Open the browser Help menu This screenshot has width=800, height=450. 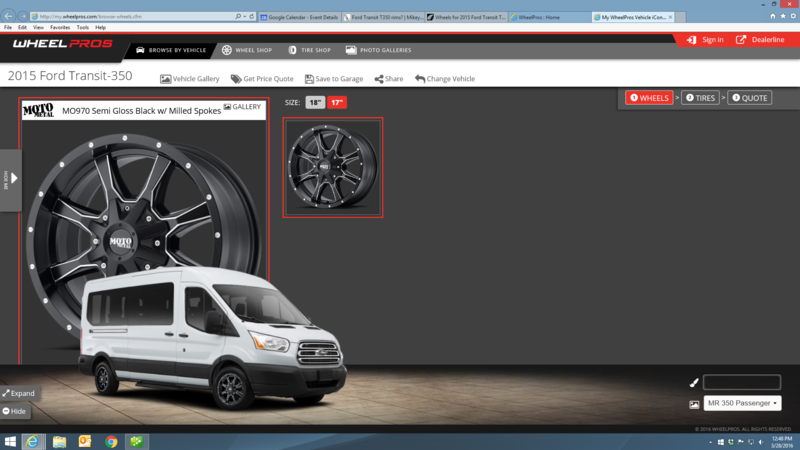pyautogui.click(x=101, y=28)
